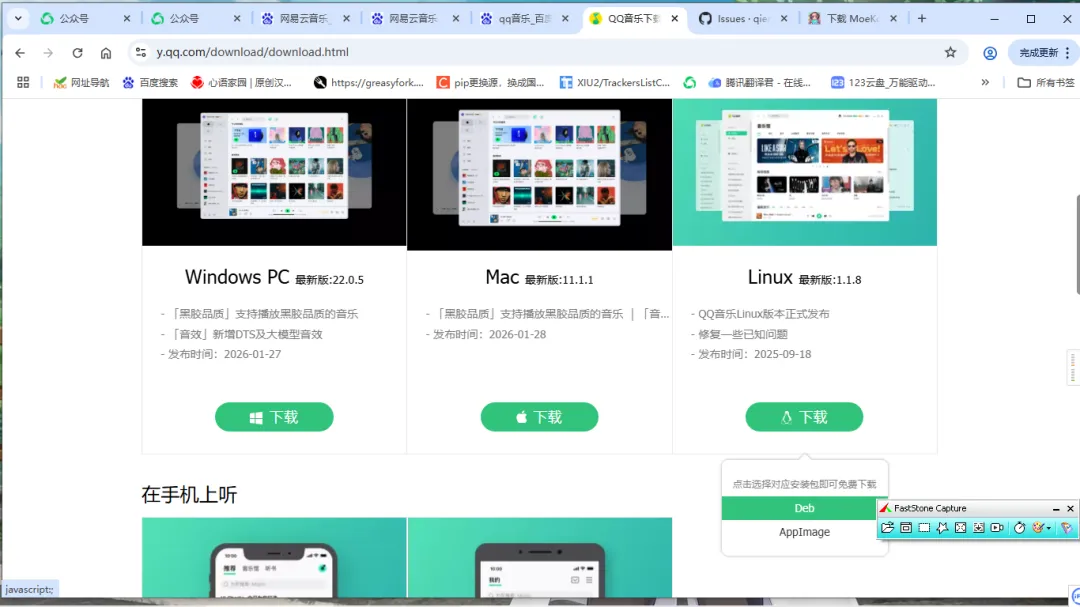Capture scrolling window in FastStone

click(x=978, y=528)
